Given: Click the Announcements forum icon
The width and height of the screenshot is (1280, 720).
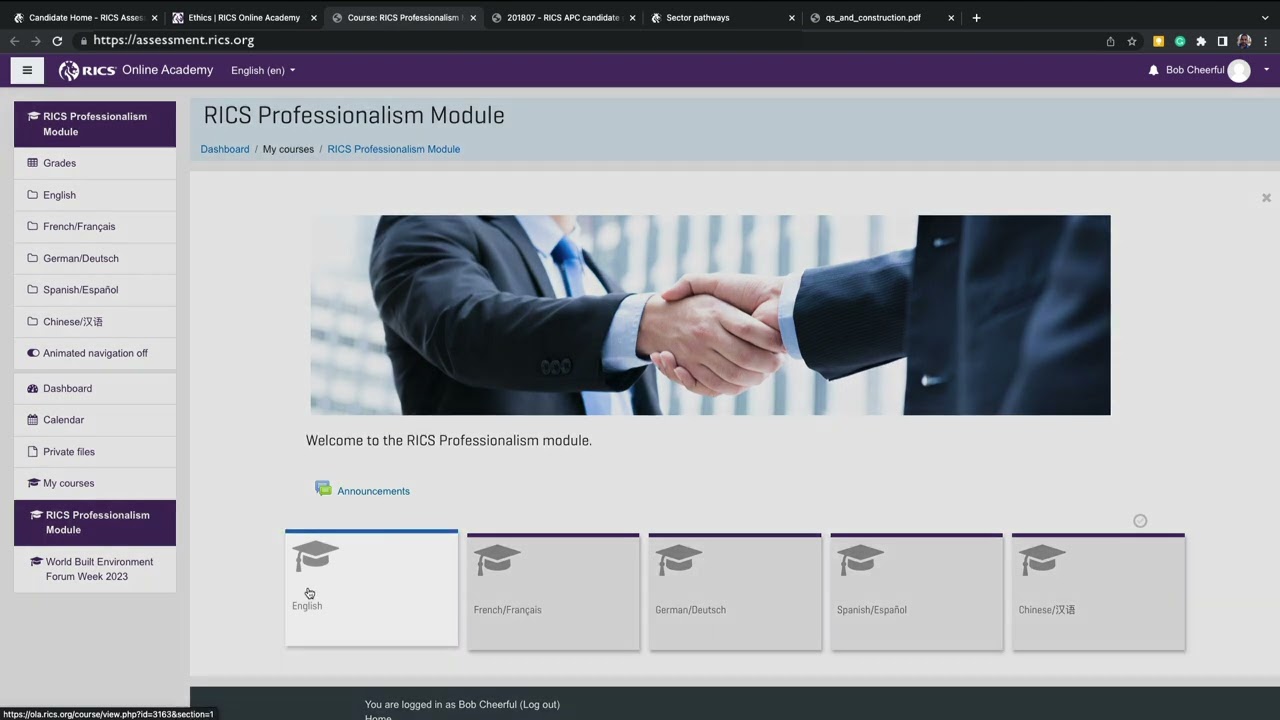Looking at the screenshot, I should (x=323, y=489).
